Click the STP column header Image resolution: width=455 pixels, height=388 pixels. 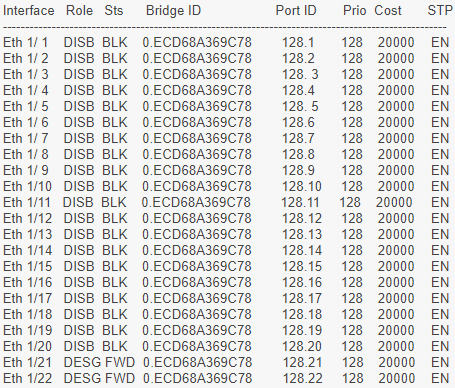point(440,11)
